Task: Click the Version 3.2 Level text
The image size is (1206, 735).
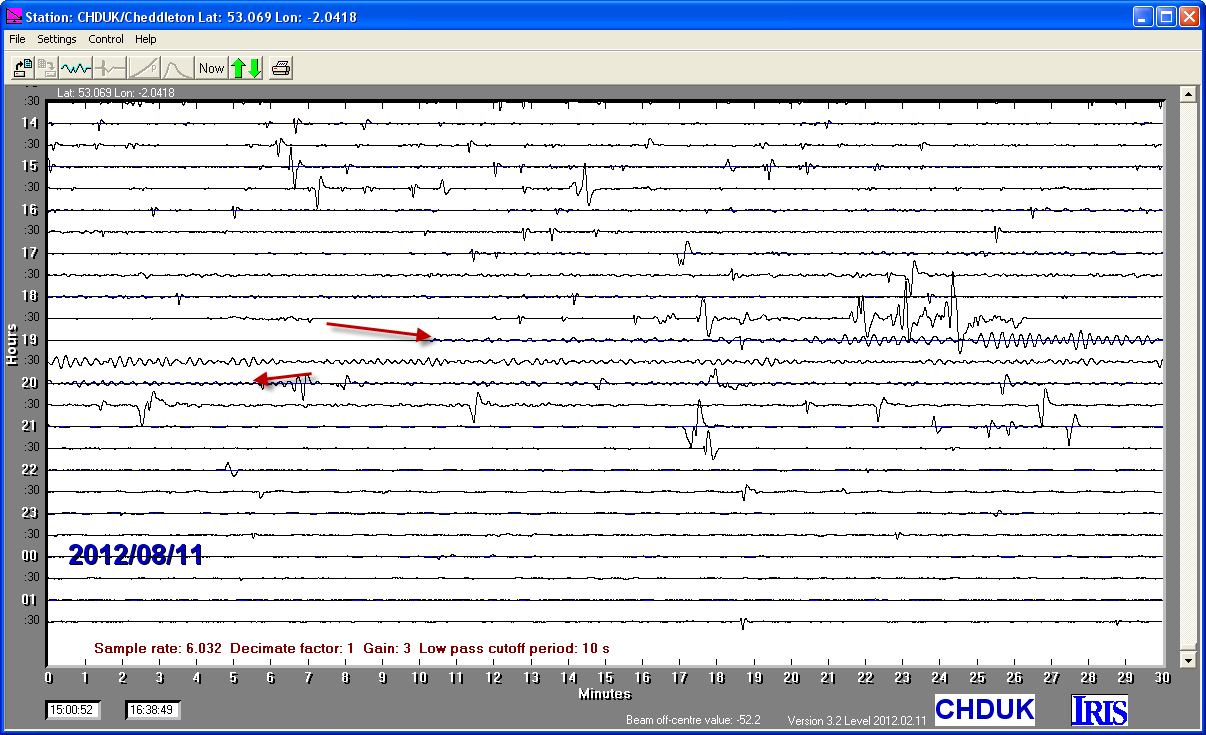Action: (857, 720)
